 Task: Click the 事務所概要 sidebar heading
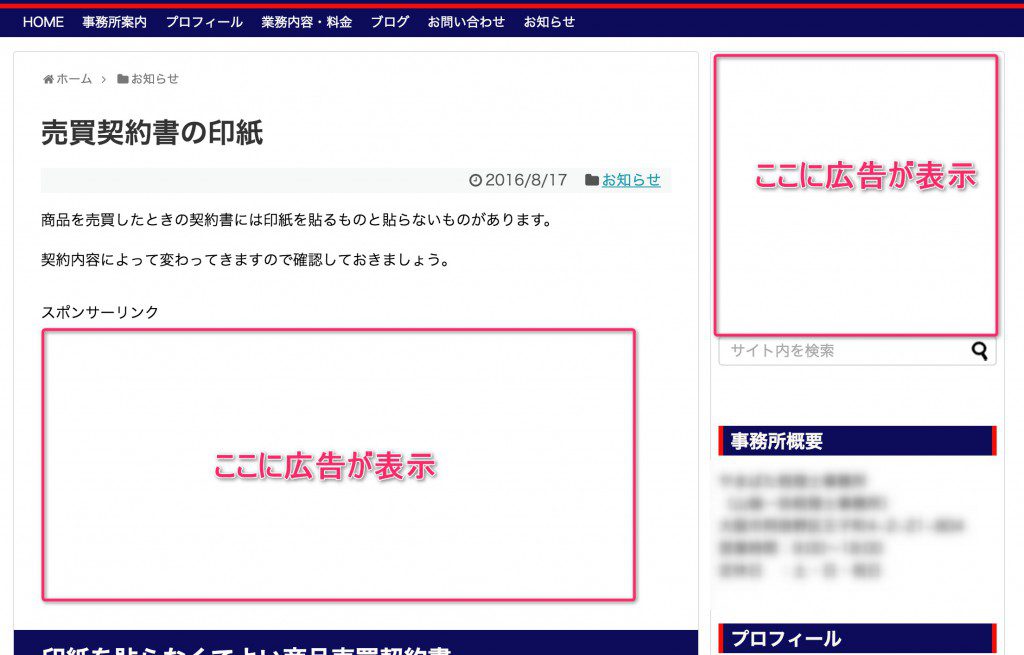pyautogui.click(x=857, y=441)
